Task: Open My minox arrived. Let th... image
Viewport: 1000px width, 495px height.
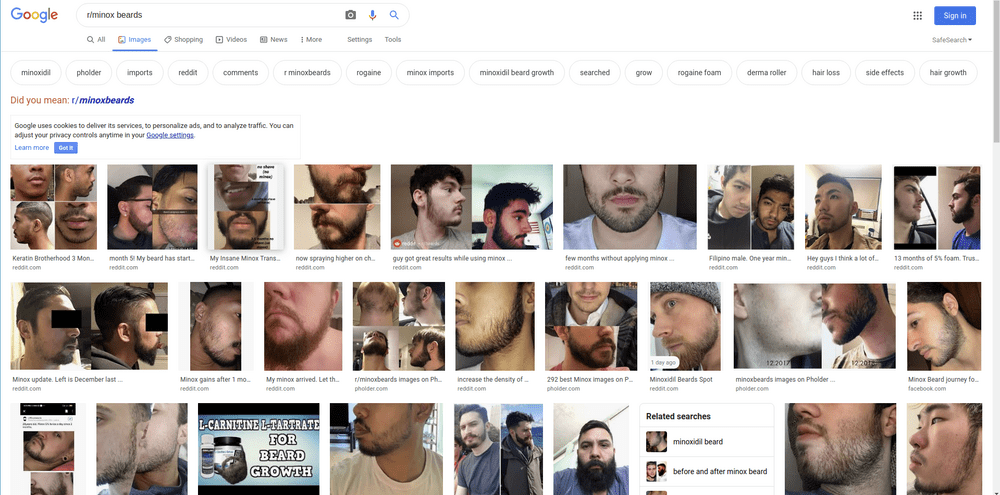Action: (303, 327)
